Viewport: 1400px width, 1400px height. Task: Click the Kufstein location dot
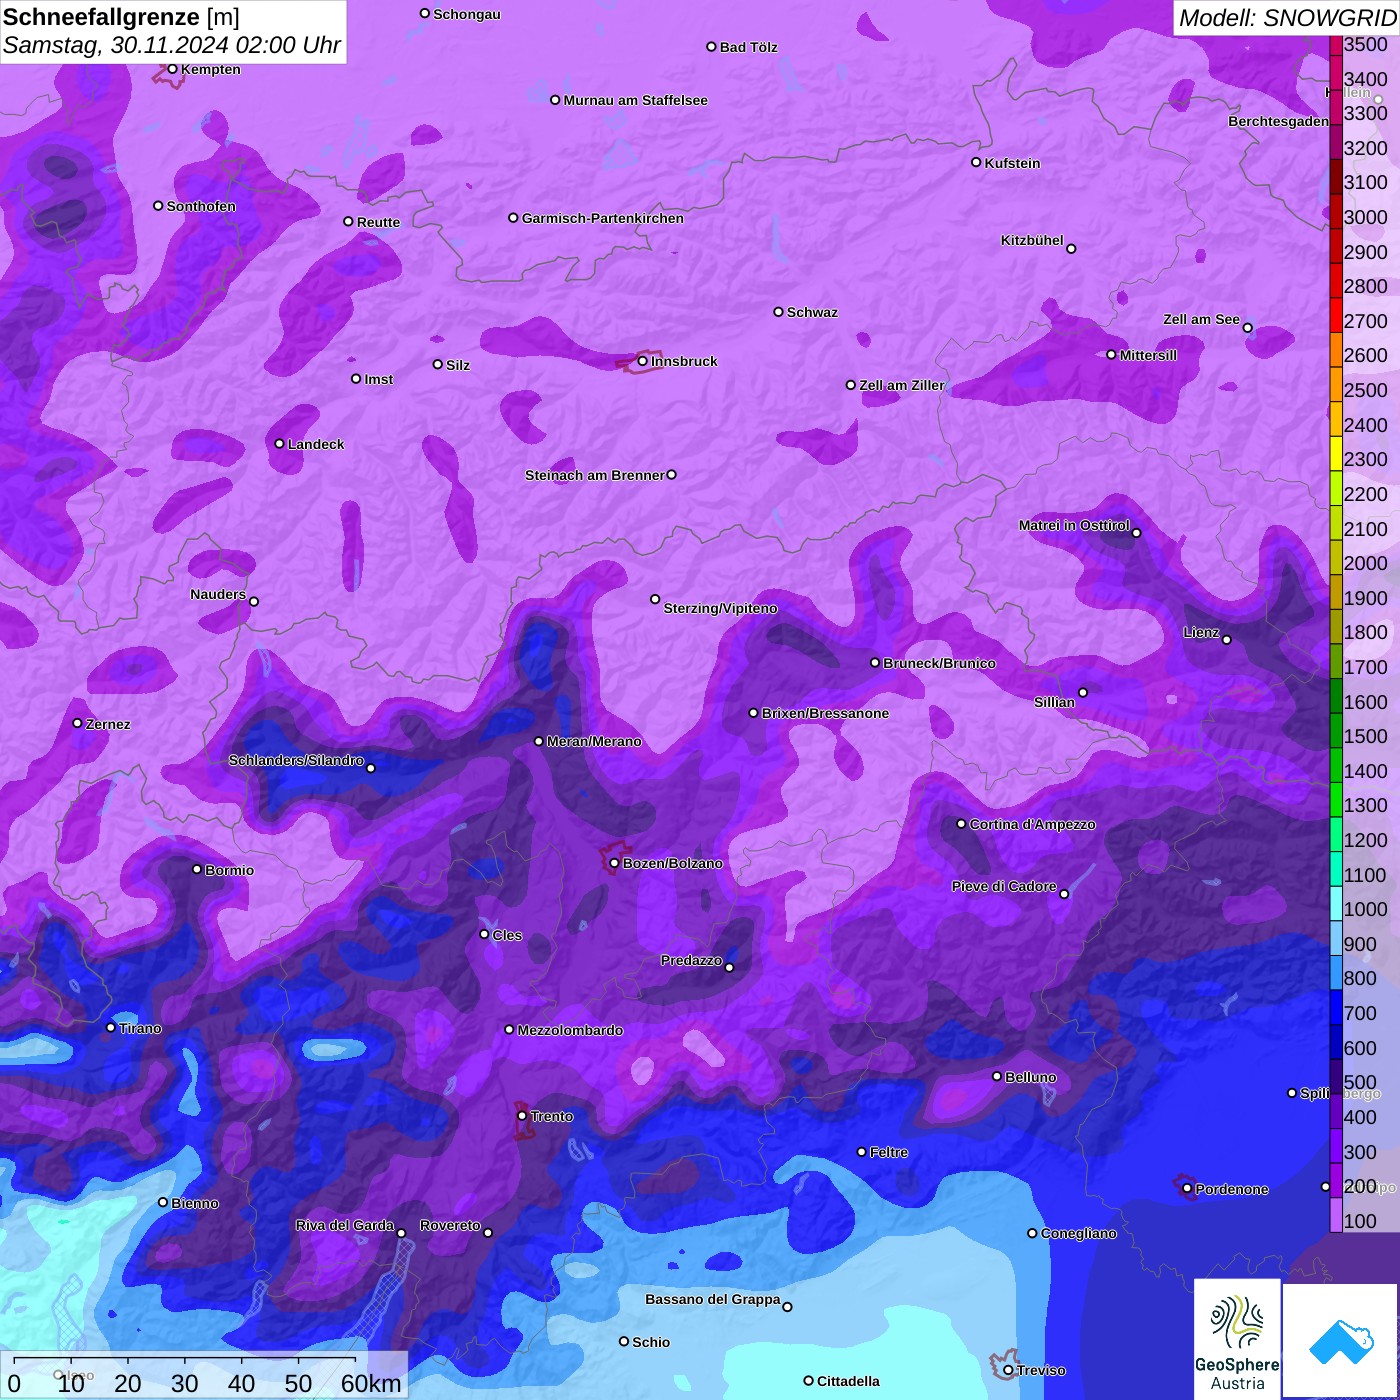tap(976, 162)
